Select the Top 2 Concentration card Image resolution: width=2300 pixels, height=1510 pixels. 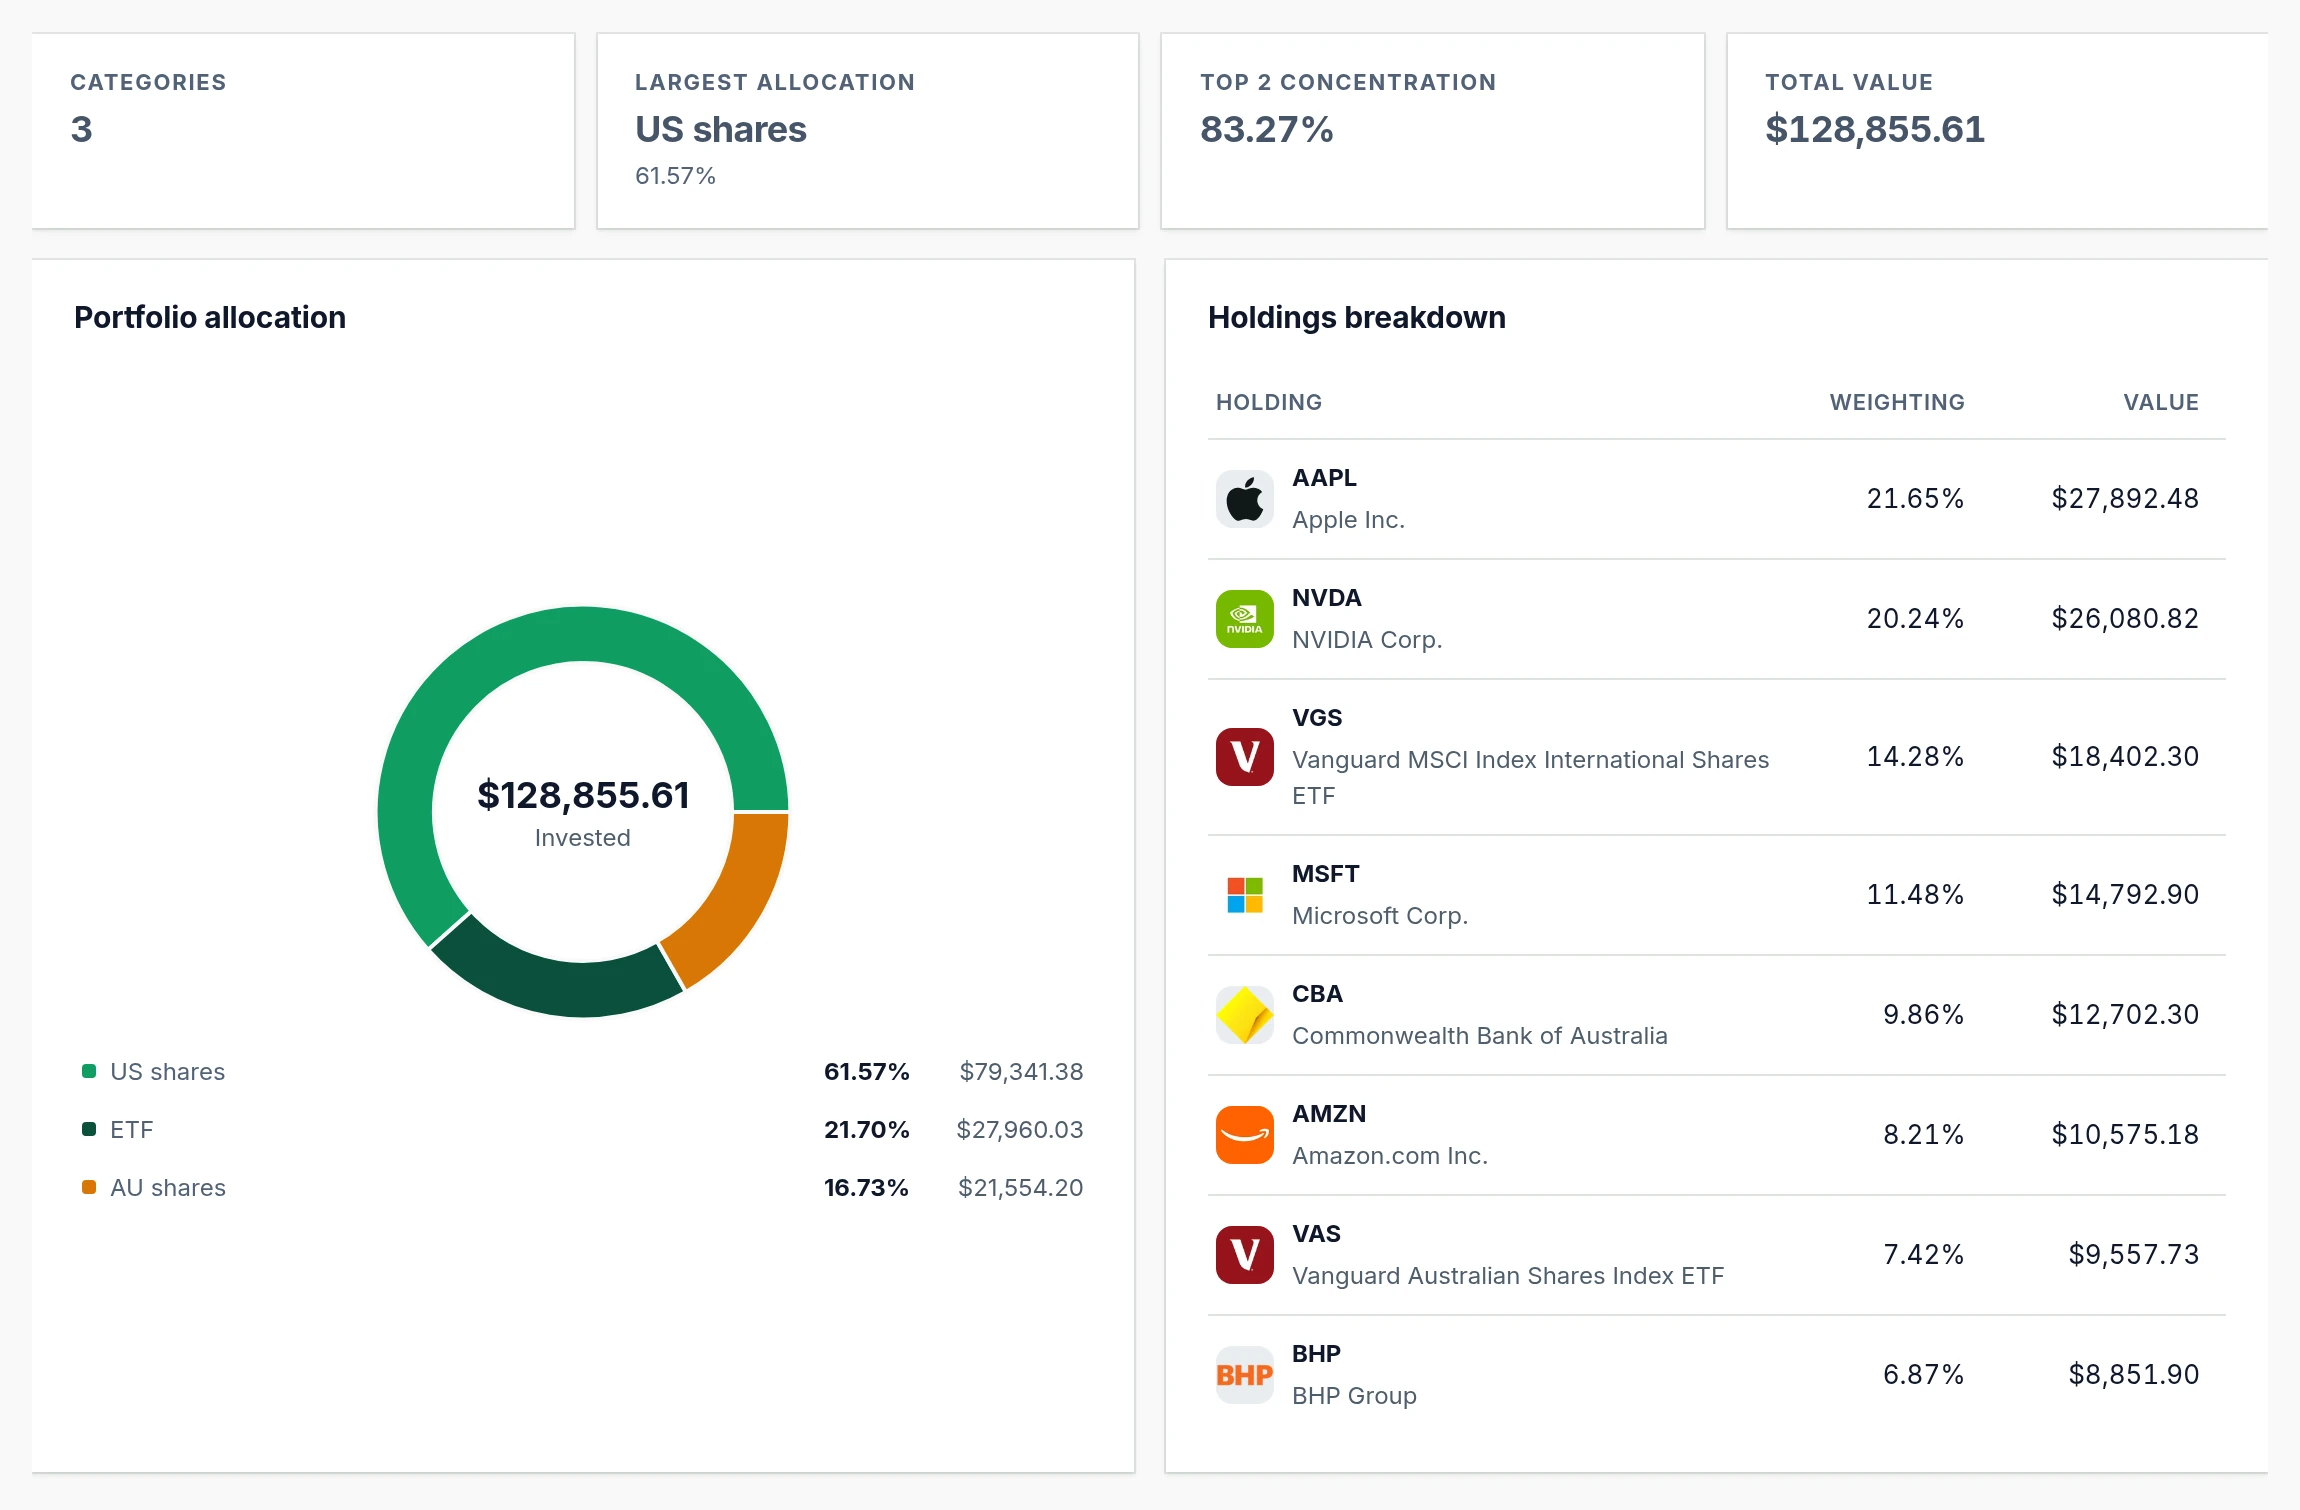(x=1432, y=131)
